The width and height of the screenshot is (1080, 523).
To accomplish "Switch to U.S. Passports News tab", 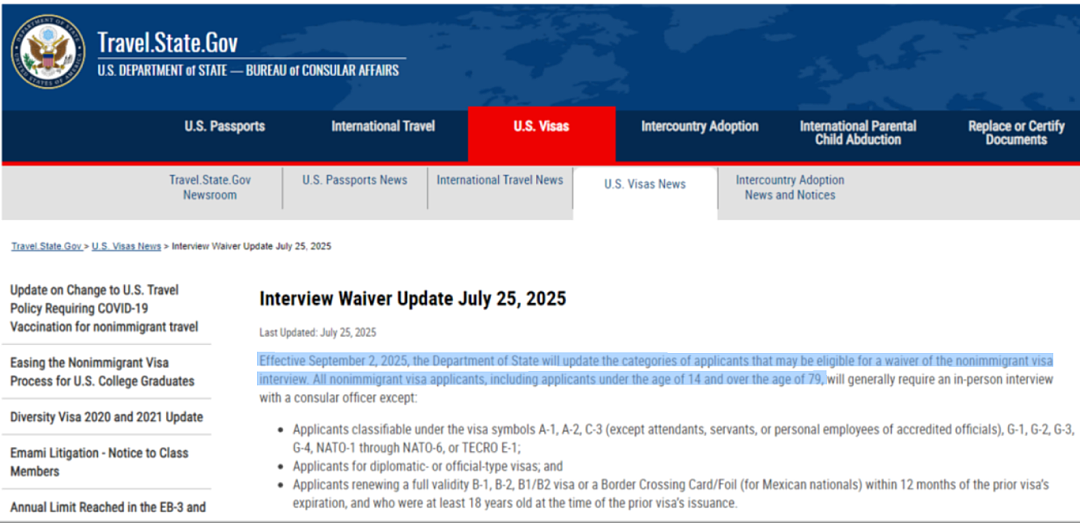I will coord(355,180).
